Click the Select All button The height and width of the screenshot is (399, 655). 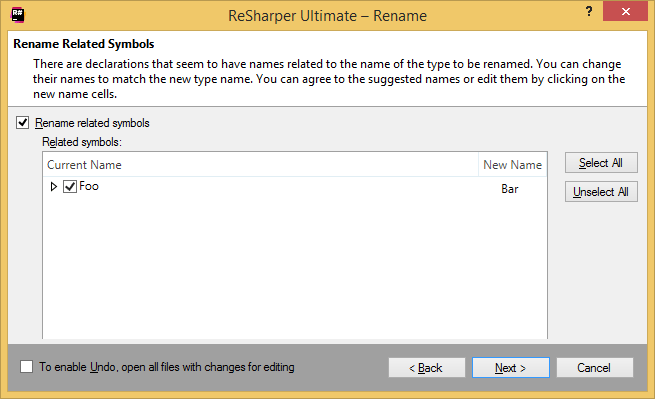tap(601, 163)
